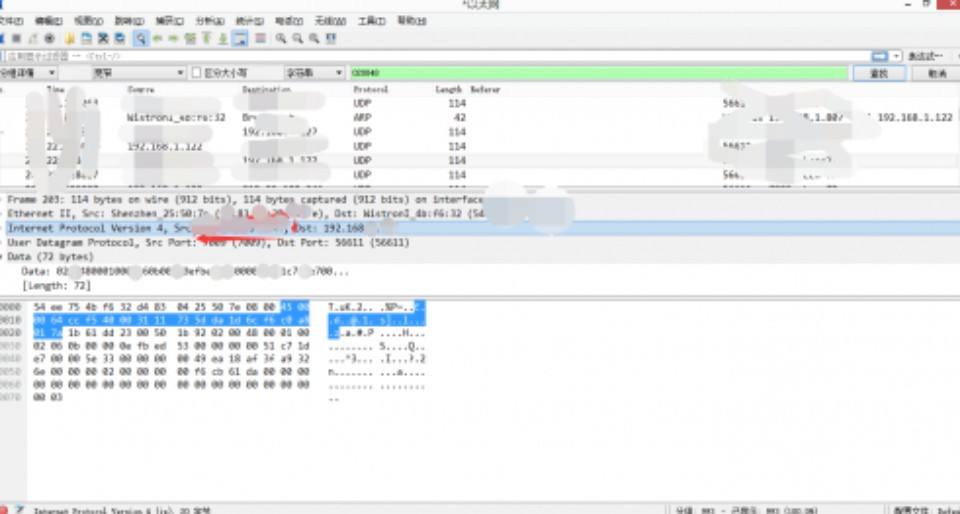Reload the capture file icon
The height and width of the screenshot is (514, 960).
coord(120,39)
